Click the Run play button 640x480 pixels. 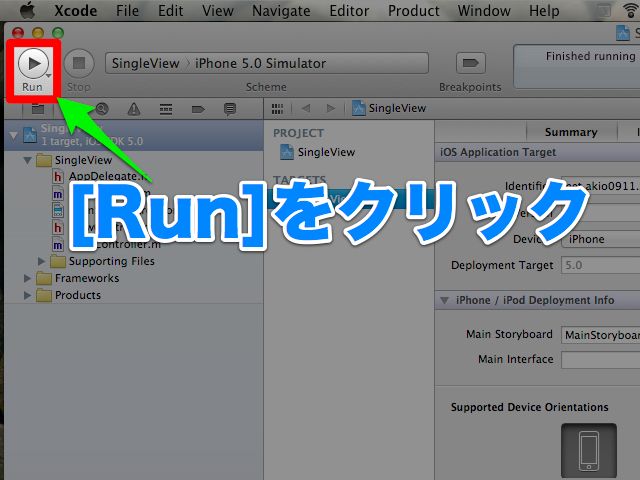33,63
